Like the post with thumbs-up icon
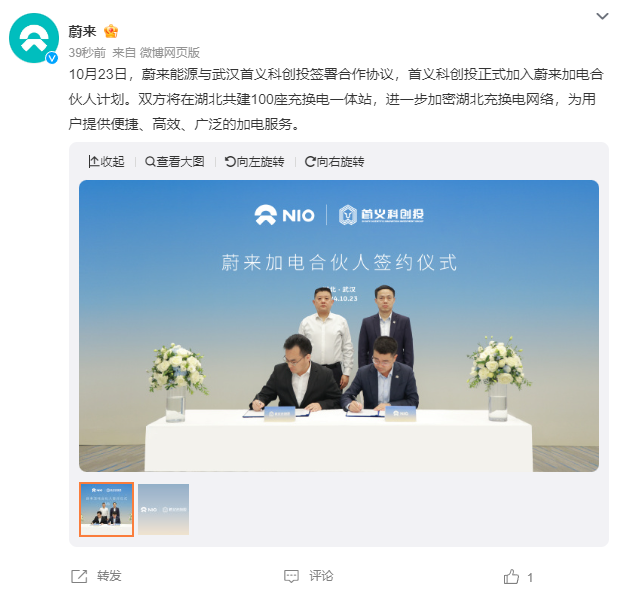 coord(511,577)
